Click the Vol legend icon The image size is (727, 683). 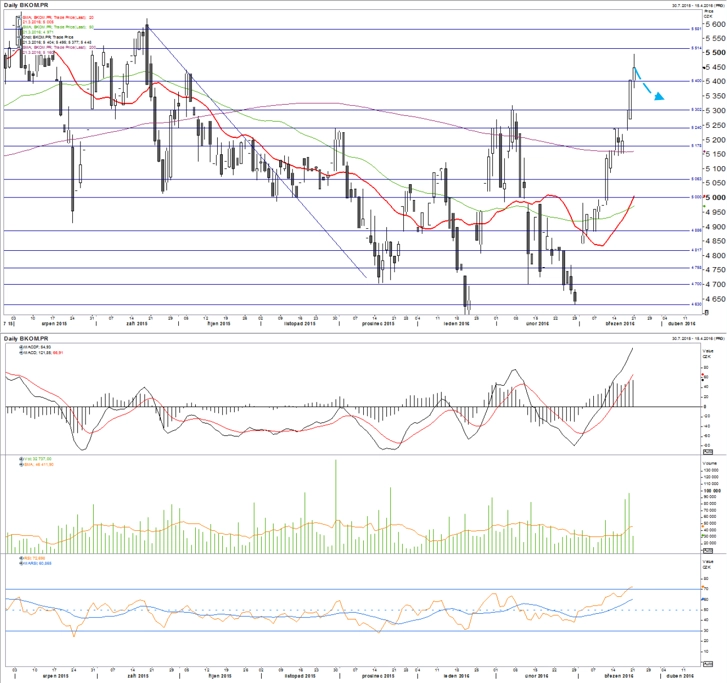coord(21,459)
